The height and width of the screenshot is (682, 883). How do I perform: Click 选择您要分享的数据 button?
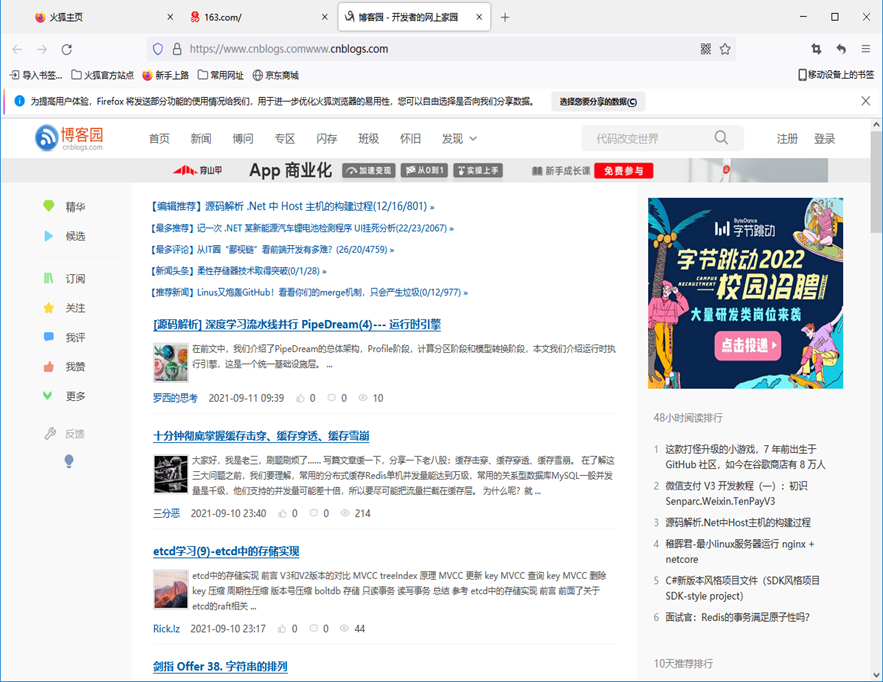tap(598, 102)
